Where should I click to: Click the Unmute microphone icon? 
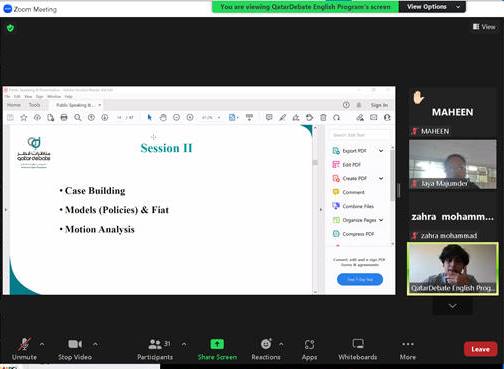(x=24, y=344)
